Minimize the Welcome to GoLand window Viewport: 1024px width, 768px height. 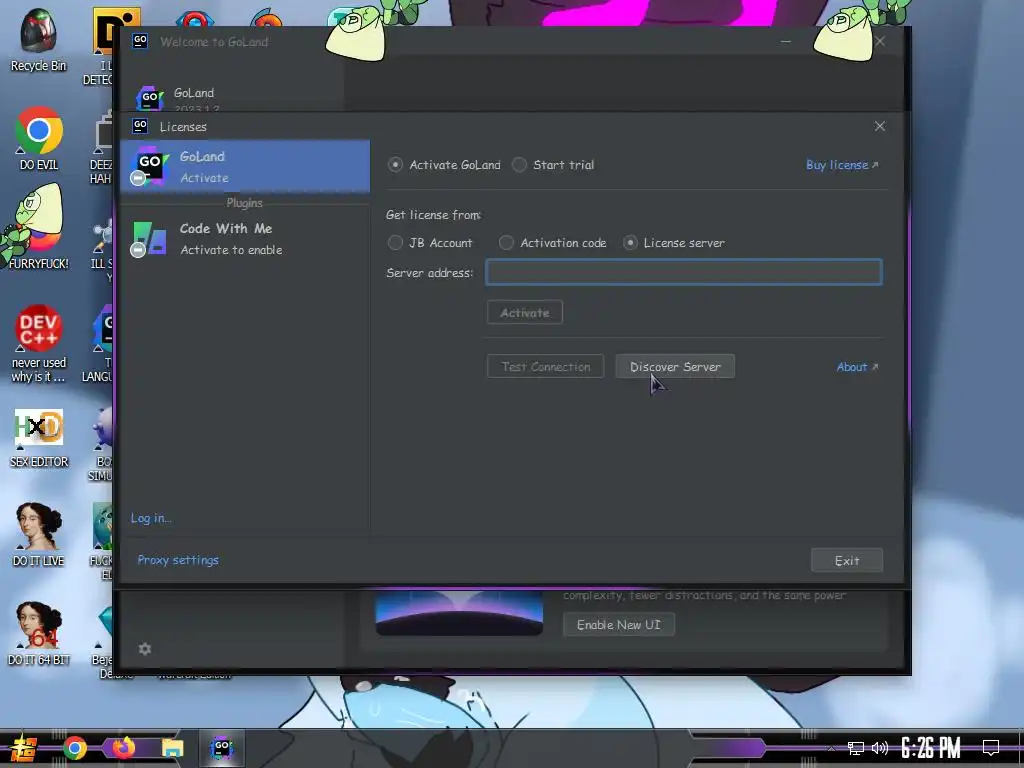[786, 42]
